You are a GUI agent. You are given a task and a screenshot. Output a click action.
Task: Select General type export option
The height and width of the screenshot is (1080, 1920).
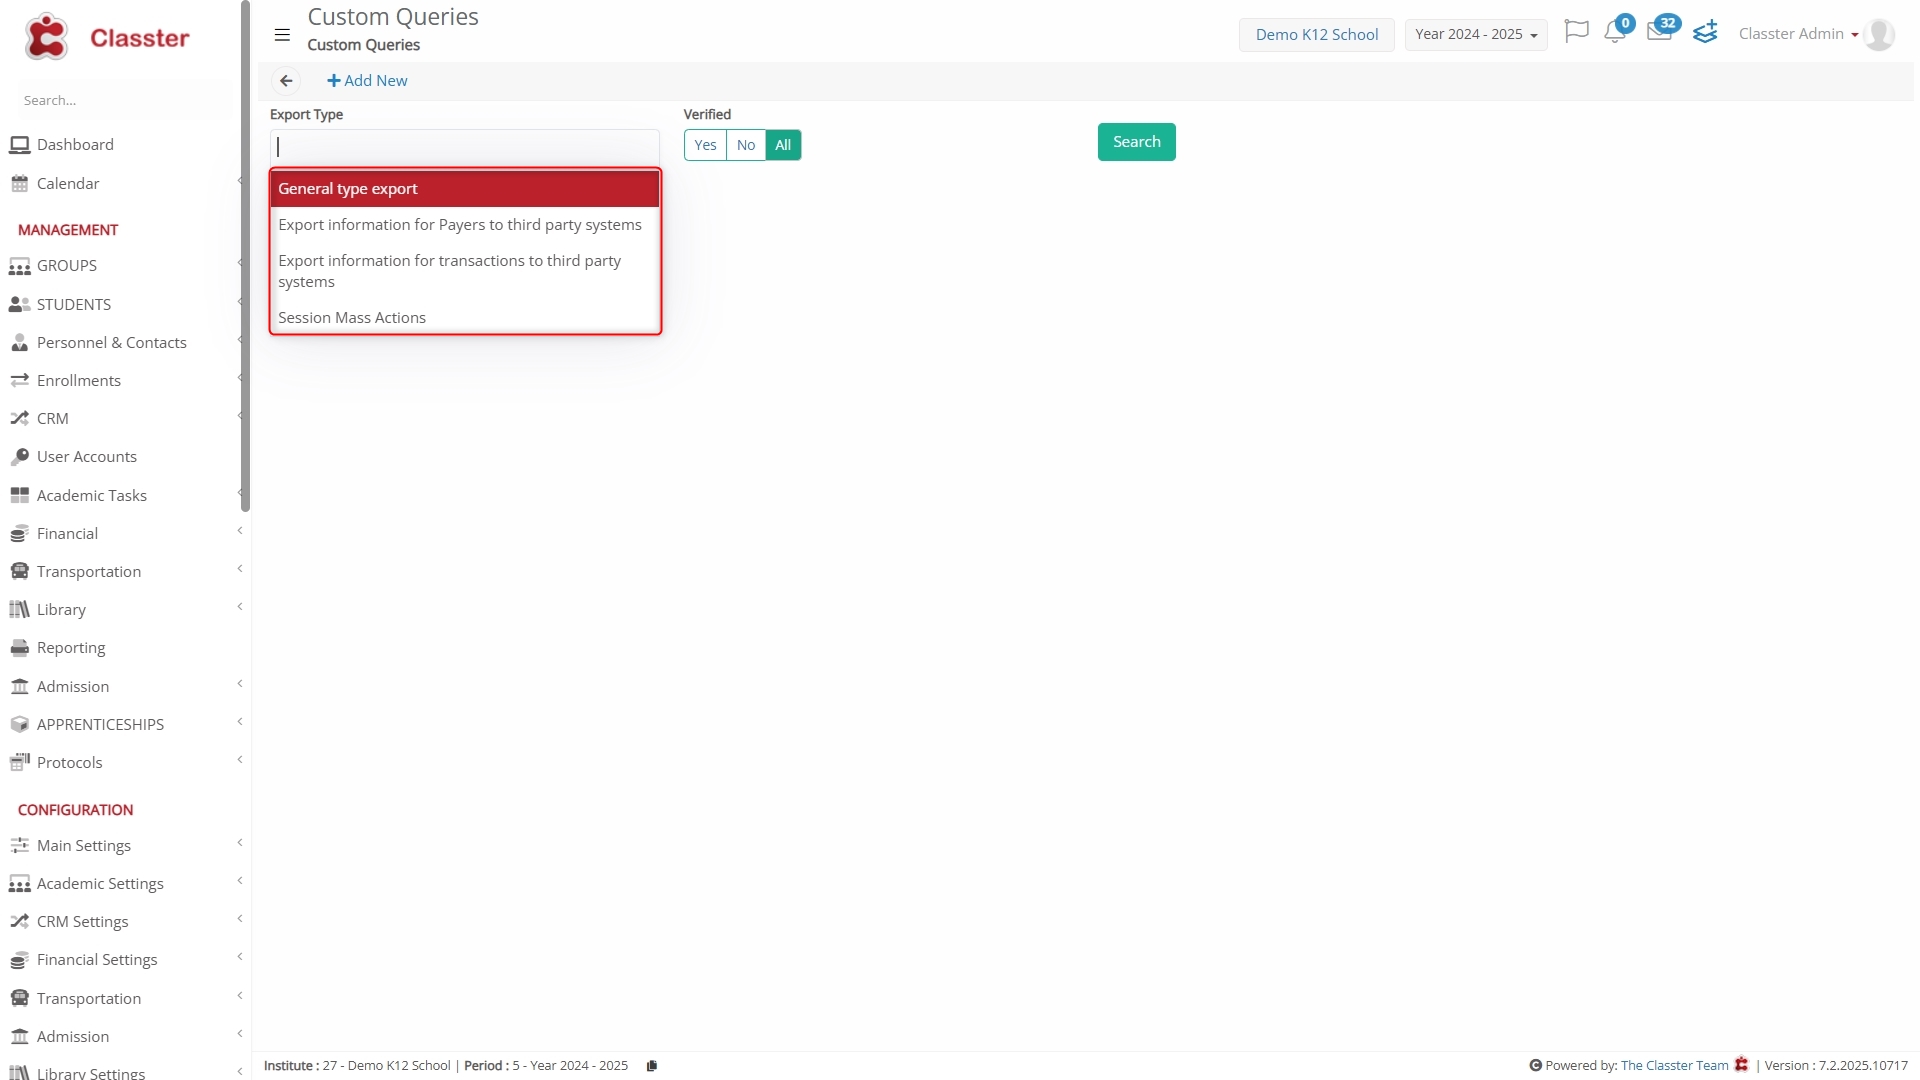click(x=465, y=189)
